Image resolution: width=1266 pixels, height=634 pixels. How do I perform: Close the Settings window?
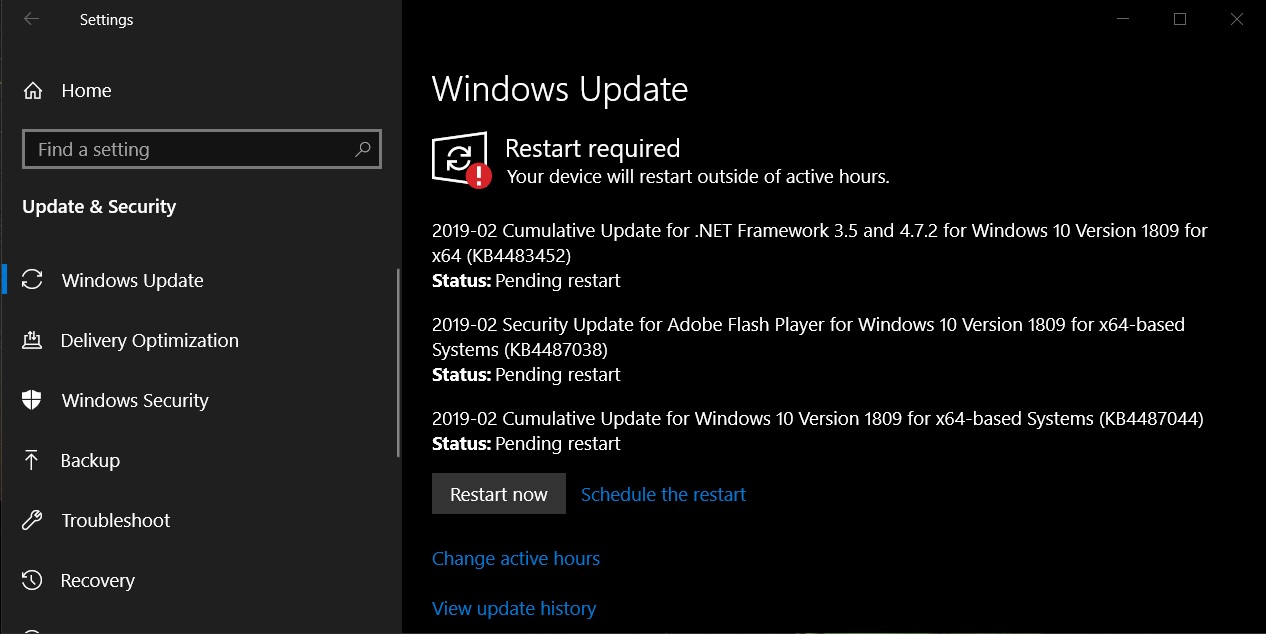click(x=1238, y=19)
